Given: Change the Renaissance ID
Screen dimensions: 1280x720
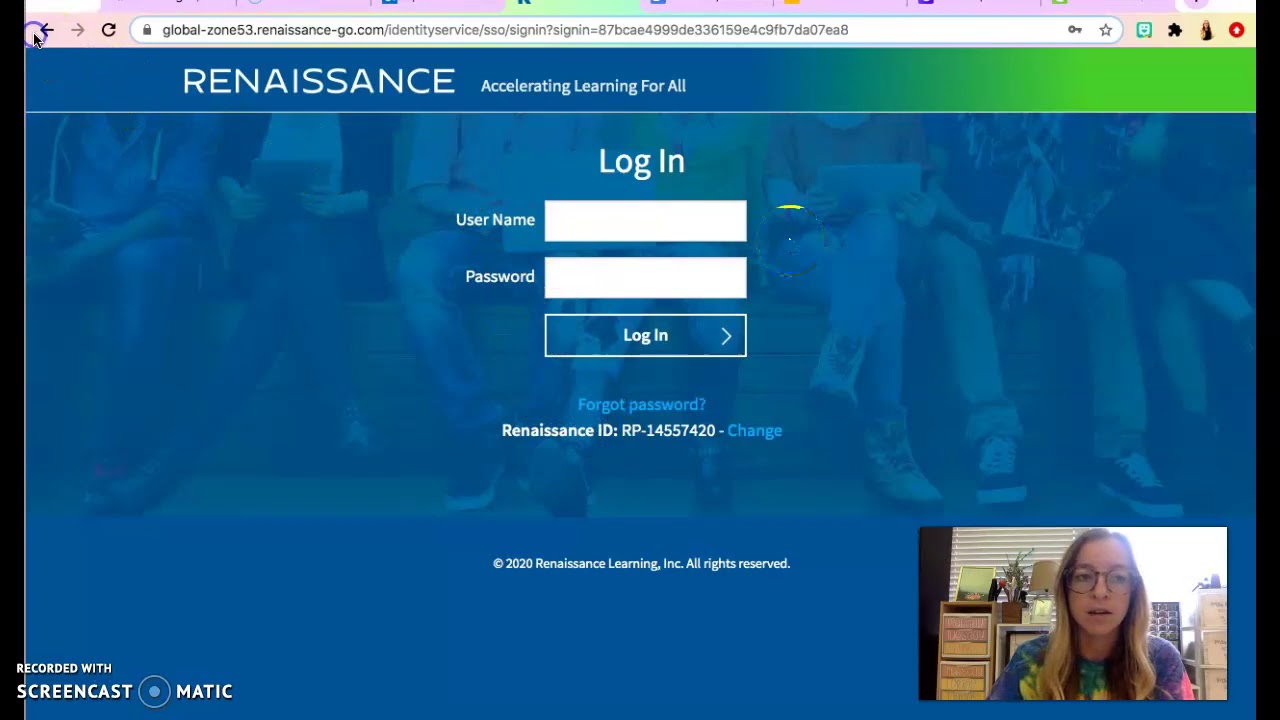Looking at the screenshot, I should click(755, 430).
